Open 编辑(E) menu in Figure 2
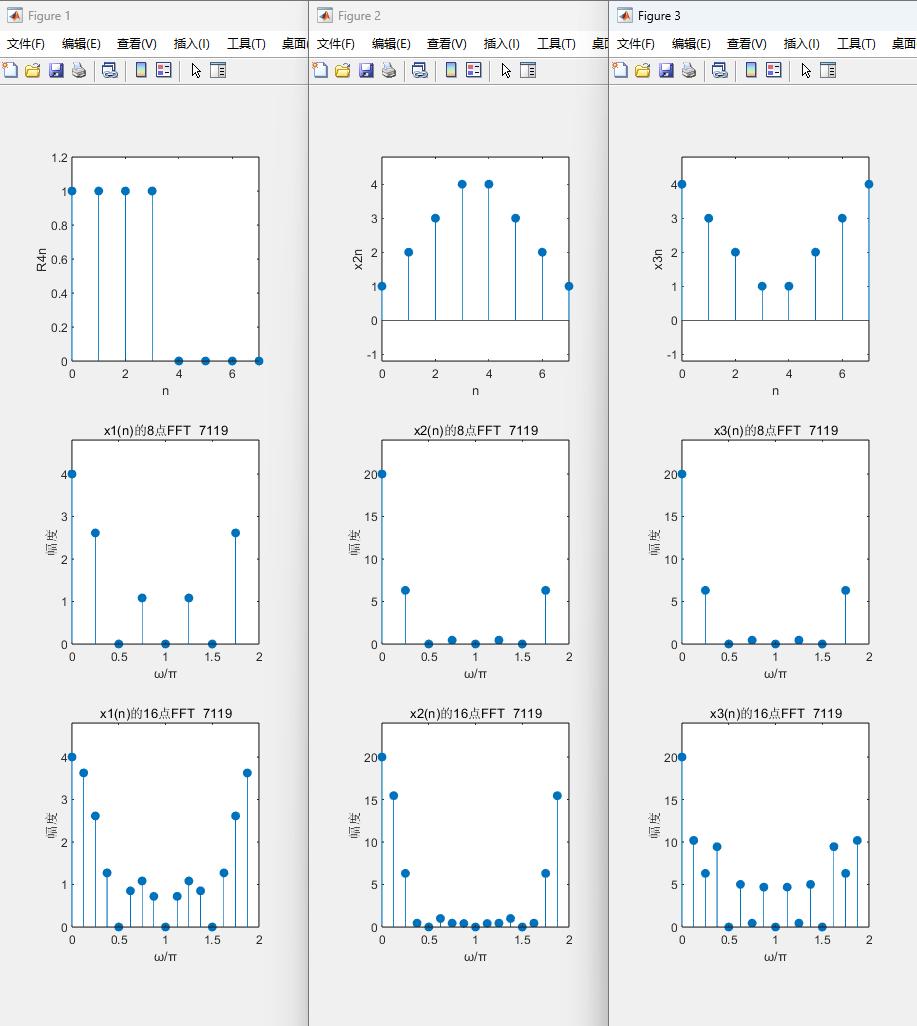917x1026 pixels. click(391, 44)
